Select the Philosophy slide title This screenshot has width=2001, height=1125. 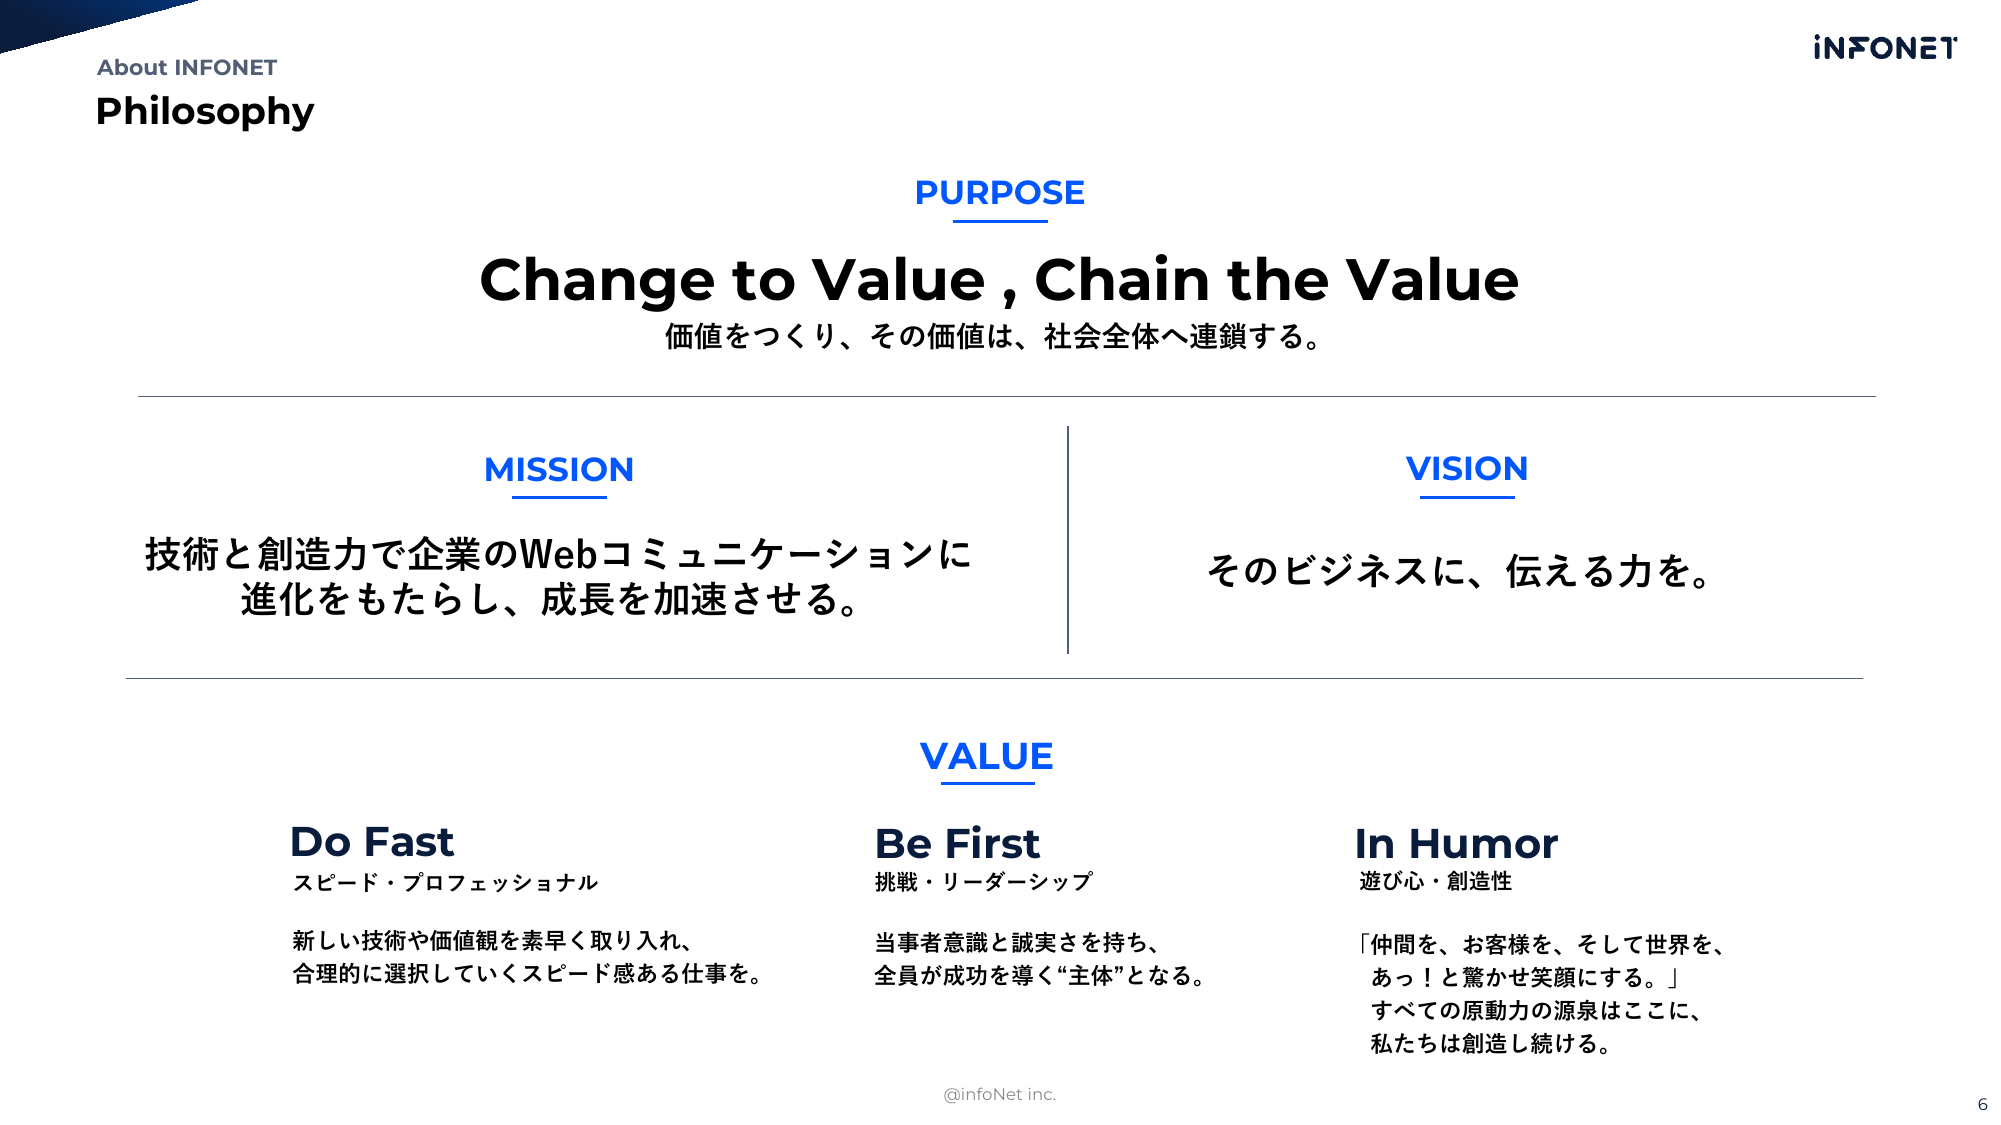click(205, 111)
